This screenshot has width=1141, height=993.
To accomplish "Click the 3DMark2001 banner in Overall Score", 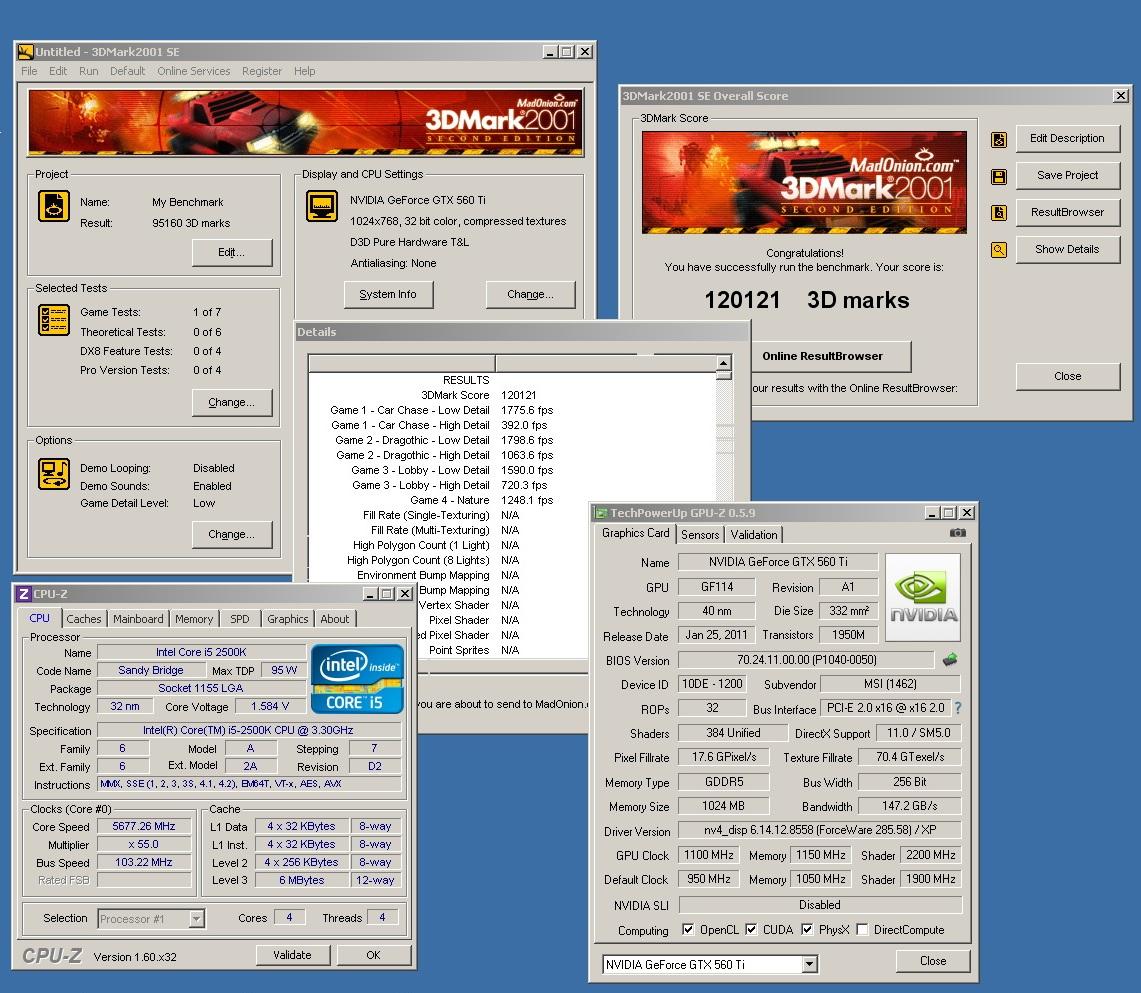I will [x=804, y=183].
